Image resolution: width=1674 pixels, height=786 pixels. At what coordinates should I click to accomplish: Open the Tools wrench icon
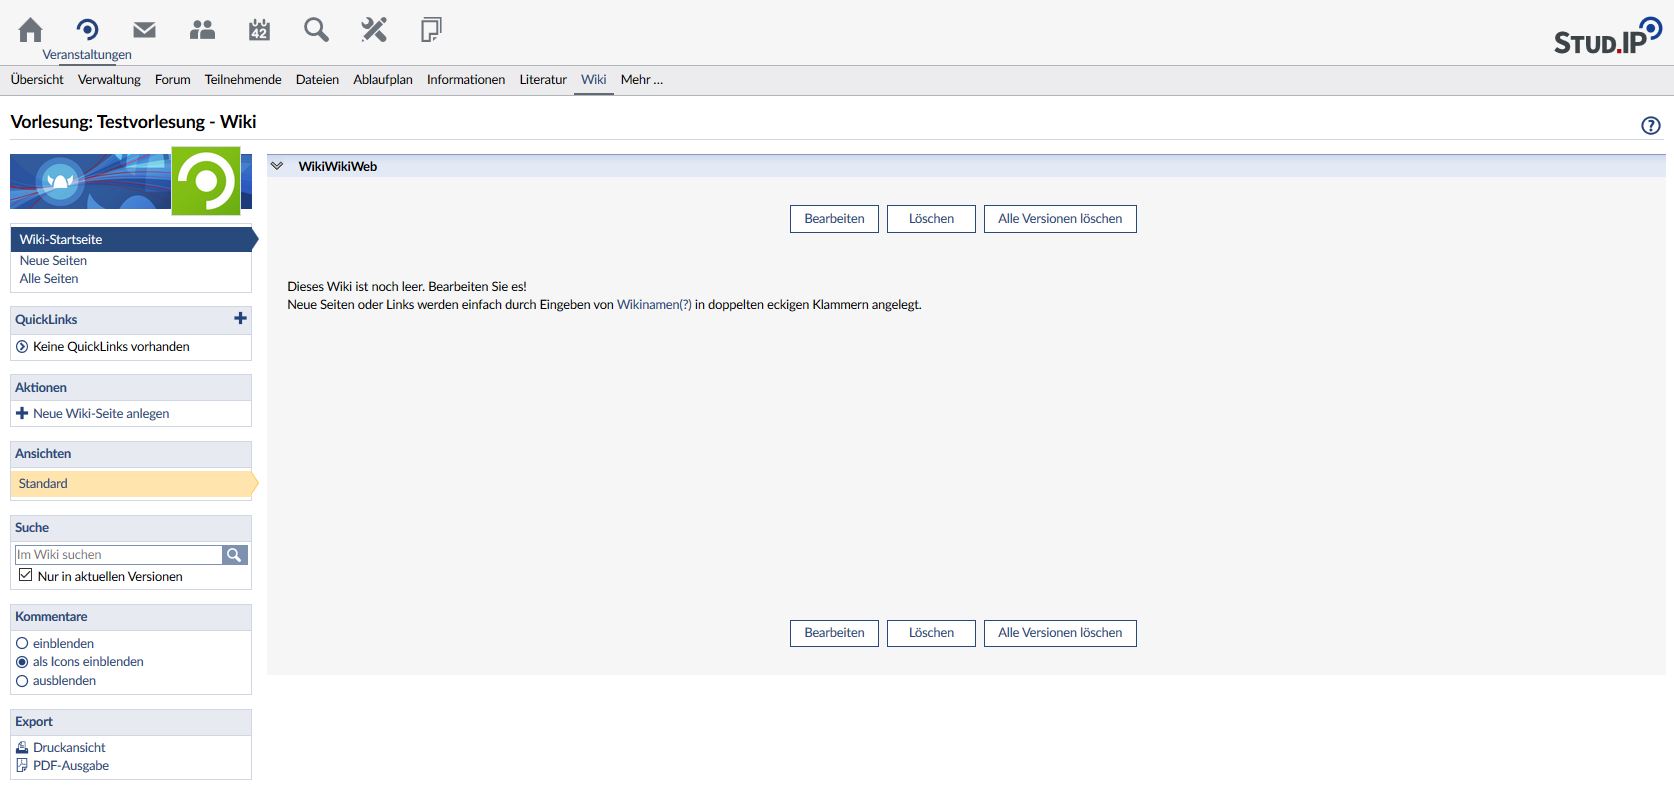374,30
